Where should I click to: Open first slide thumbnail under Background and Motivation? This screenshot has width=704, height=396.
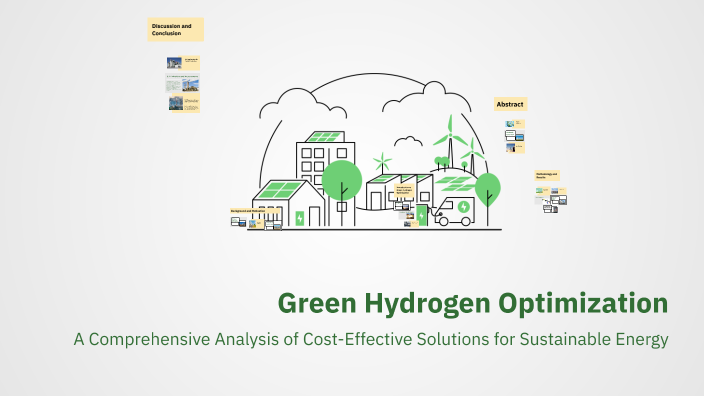pyautogui.click(x=238, y=221)
